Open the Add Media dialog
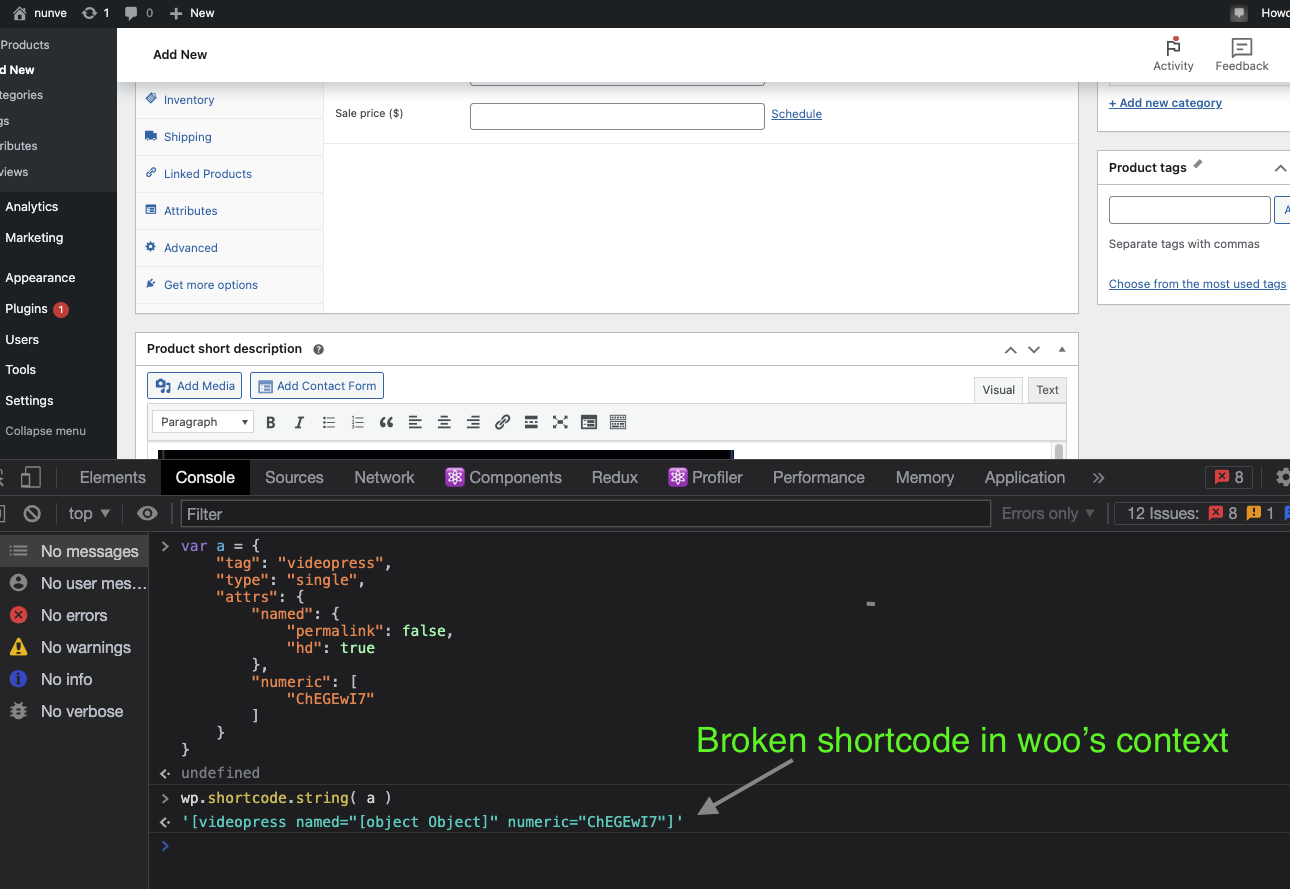The width and height of the screenshot is (1290, 889). point(194,385)
